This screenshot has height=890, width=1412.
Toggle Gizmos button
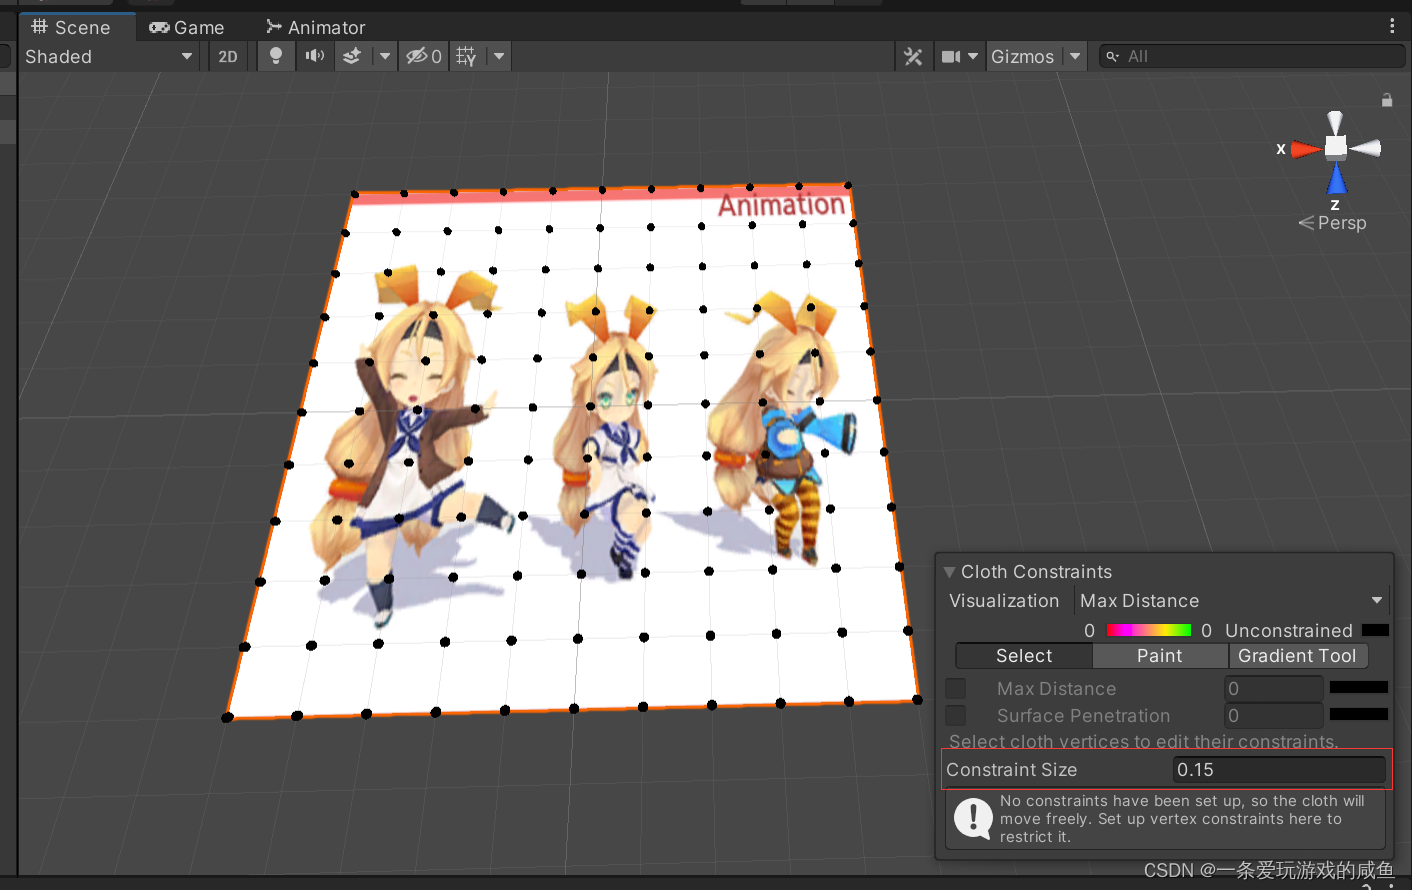click(x=1023, y=57)
